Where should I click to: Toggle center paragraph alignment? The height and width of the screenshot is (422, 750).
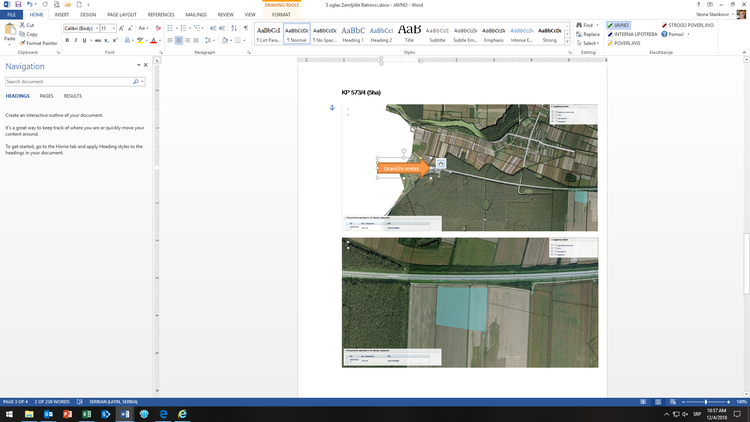click(x=179, y=41)
